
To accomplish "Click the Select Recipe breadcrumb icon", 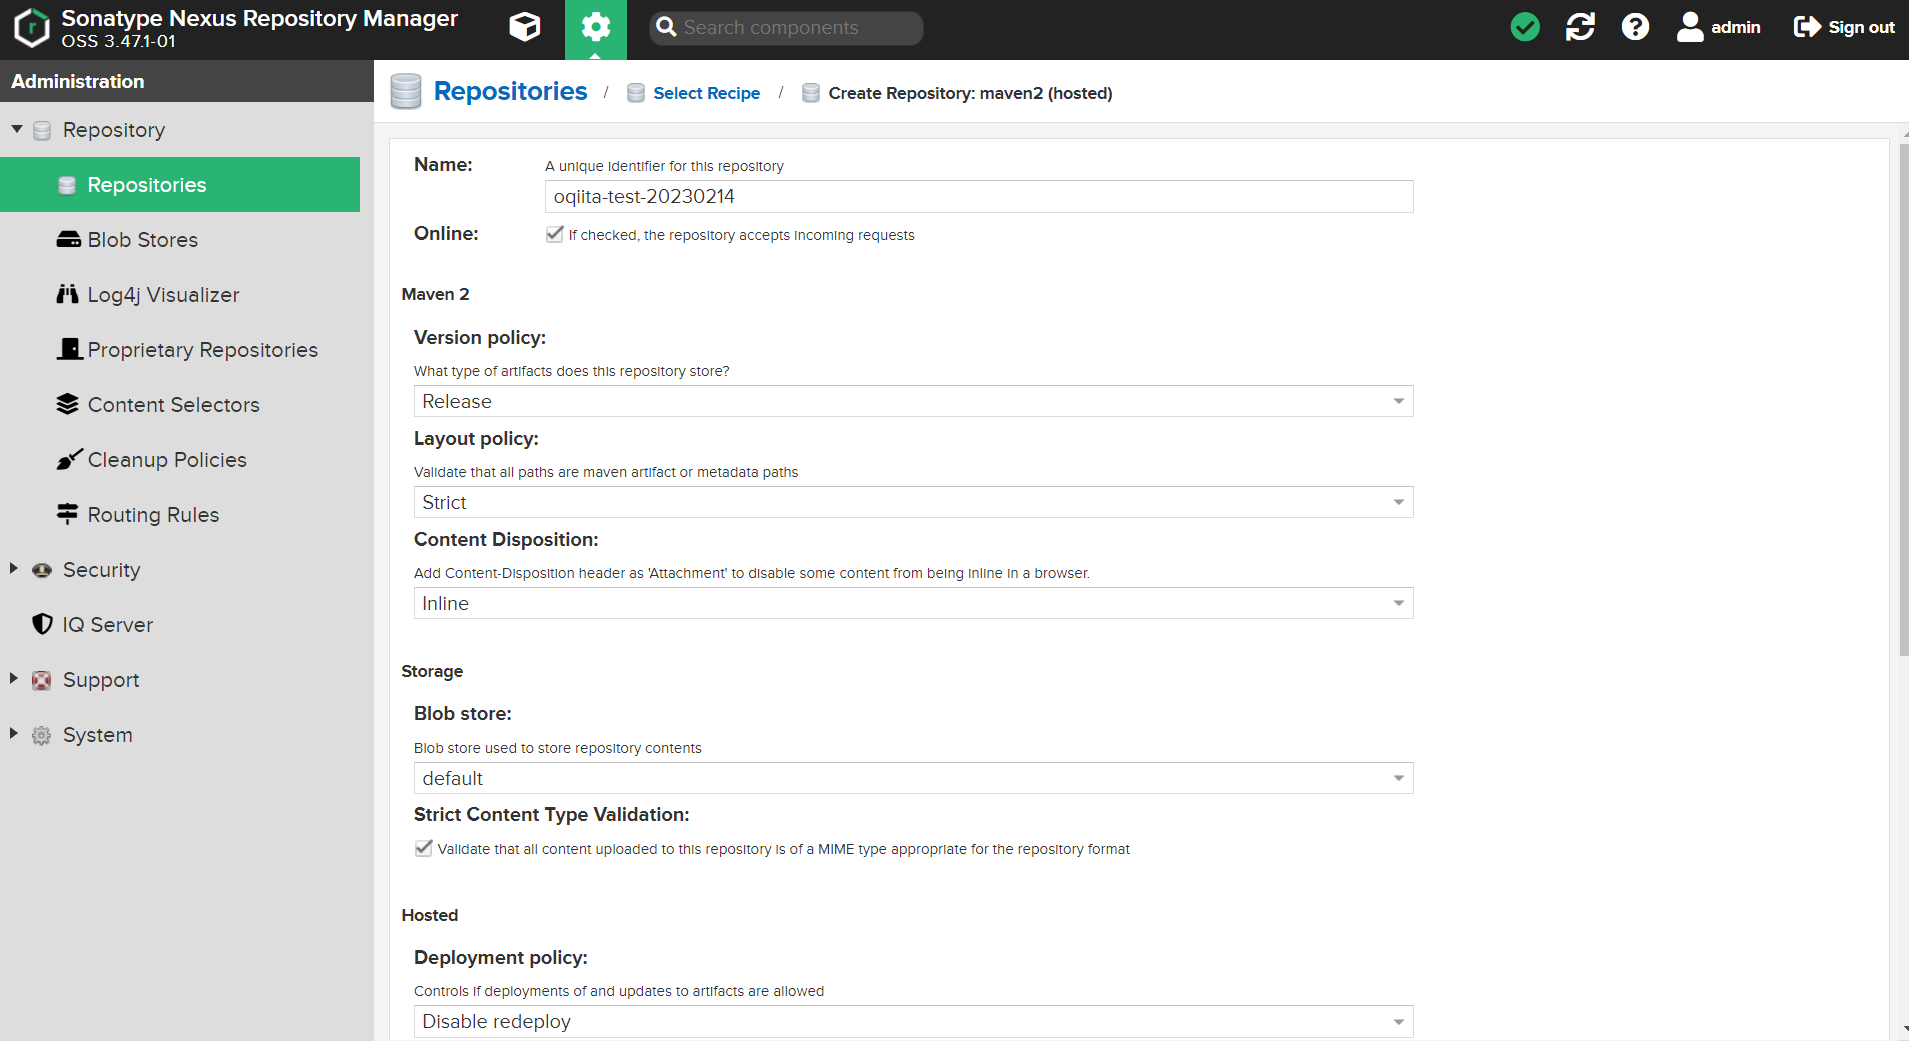I will pyautogui.click(x=636, y=93).
